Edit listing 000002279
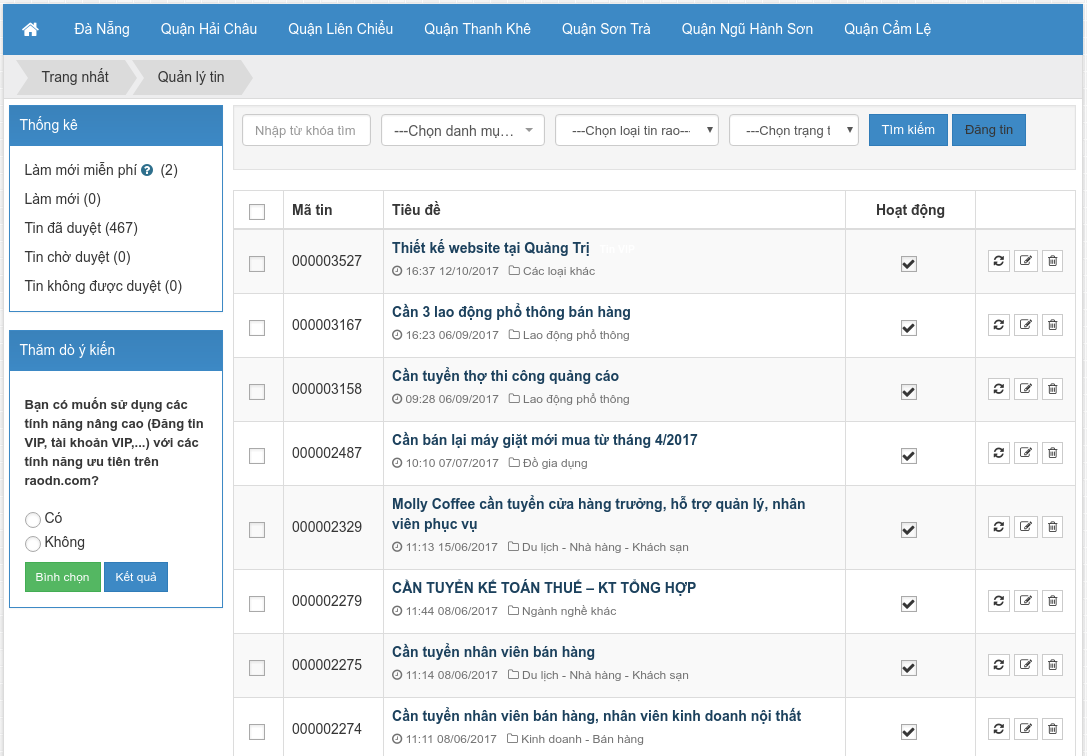The image size is (1087, 756). 1025,601
